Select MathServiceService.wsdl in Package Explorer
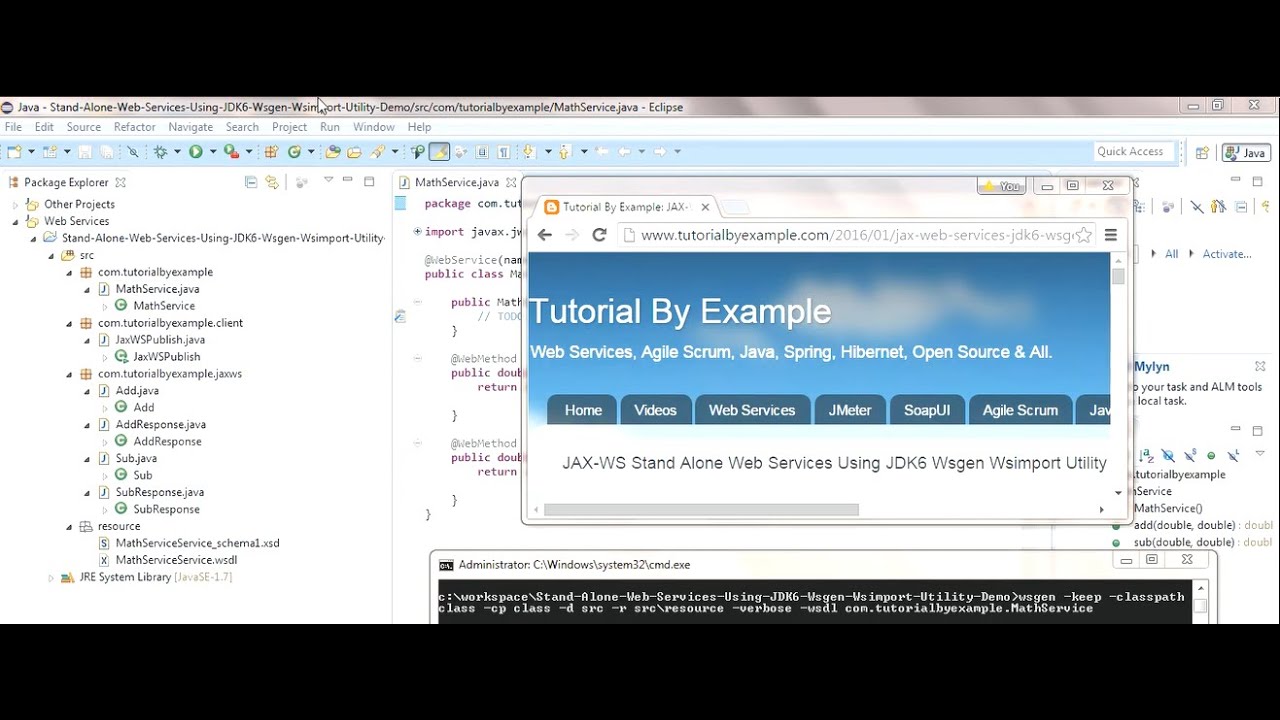This screenshot has width=1280, height=720. coord(176,560)
